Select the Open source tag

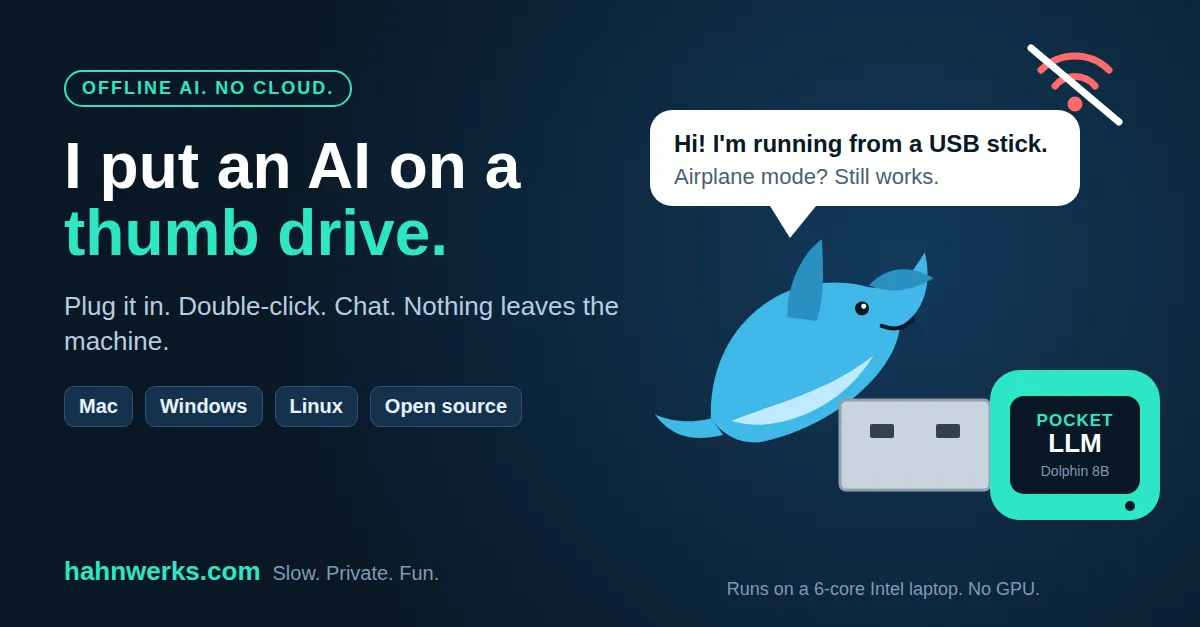446,406
